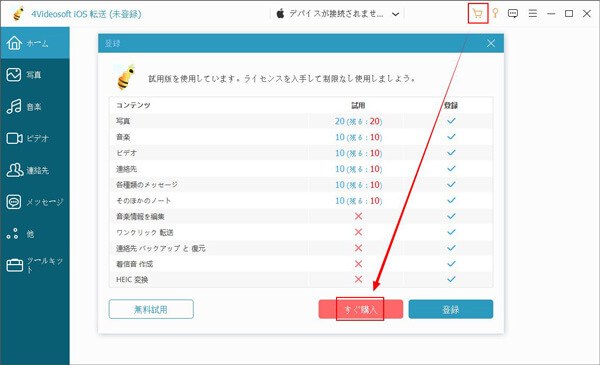The image size is (600, 365).
Task: Click the 登録 column header in table
Action: (451, 105)
